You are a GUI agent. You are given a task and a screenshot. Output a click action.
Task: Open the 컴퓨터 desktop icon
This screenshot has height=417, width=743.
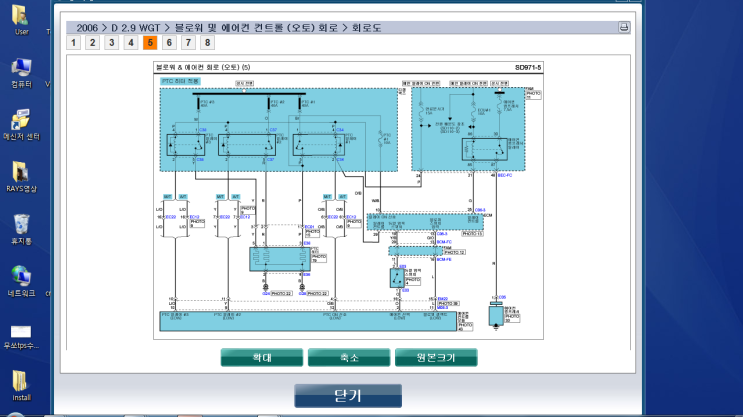click(21, 73)
